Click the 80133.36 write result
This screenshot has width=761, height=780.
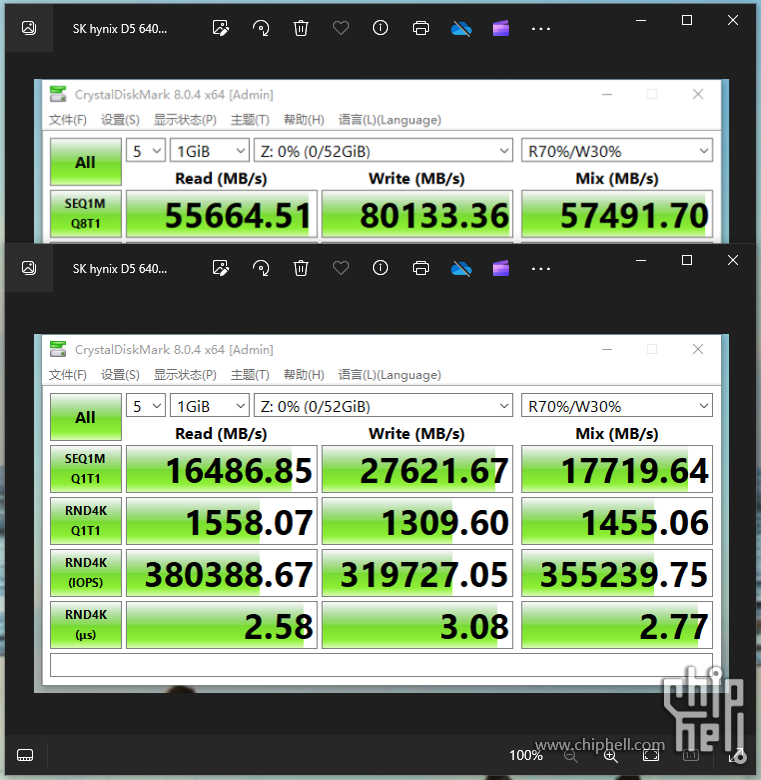pos(417,214)
